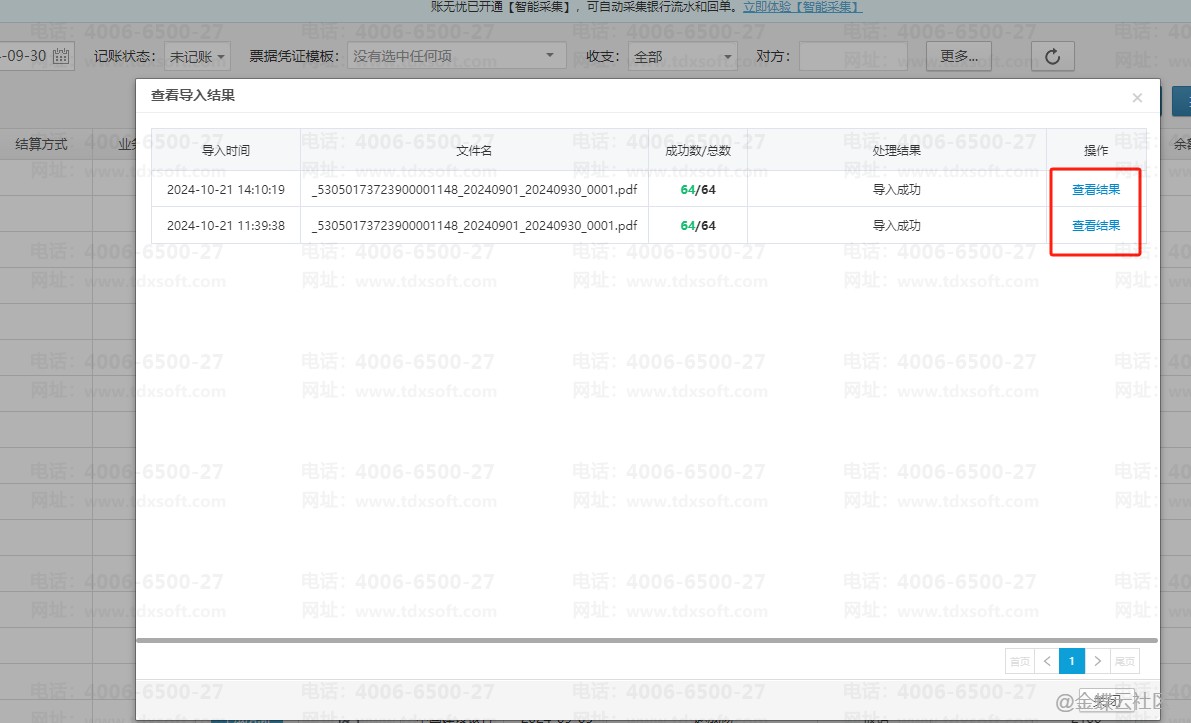Click the 文件名 column header
This screenshot has width=1191, height=723.
point(474,151)
